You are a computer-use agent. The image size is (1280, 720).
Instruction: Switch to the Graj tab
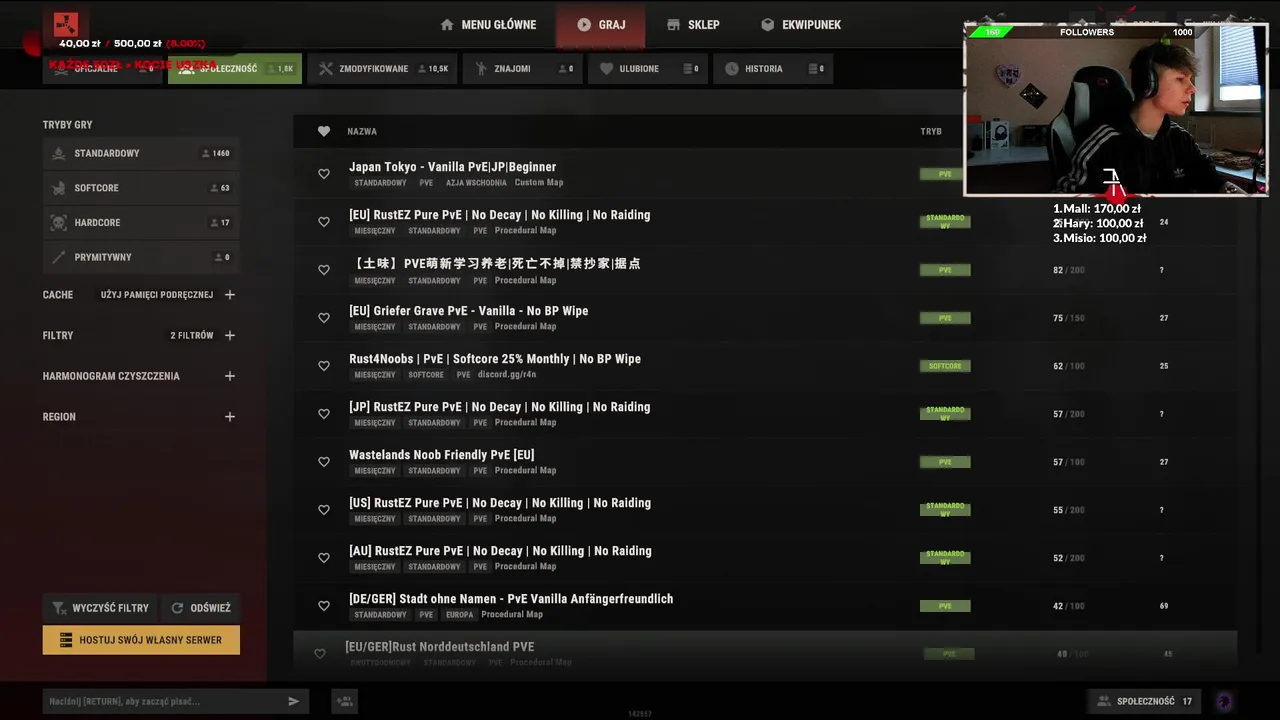[x=601, y=24]
